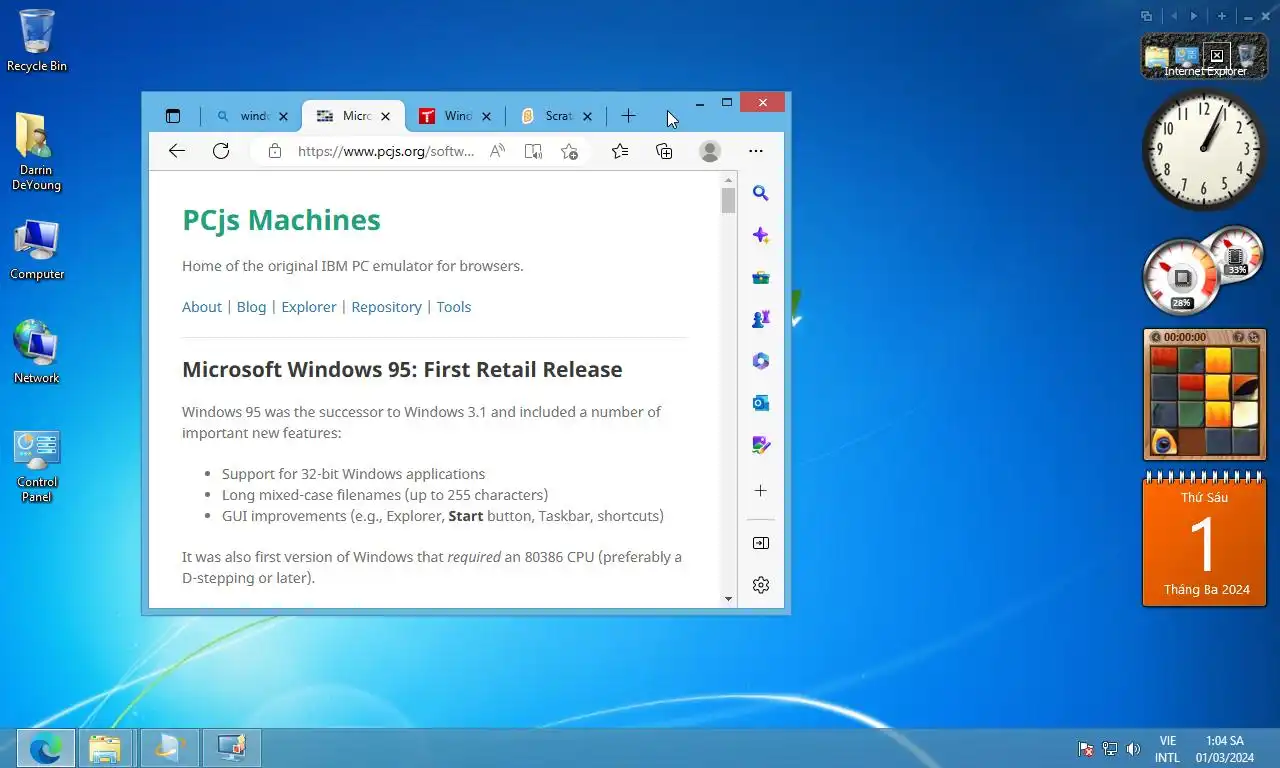Open the Favorites list

pos(620,151)
